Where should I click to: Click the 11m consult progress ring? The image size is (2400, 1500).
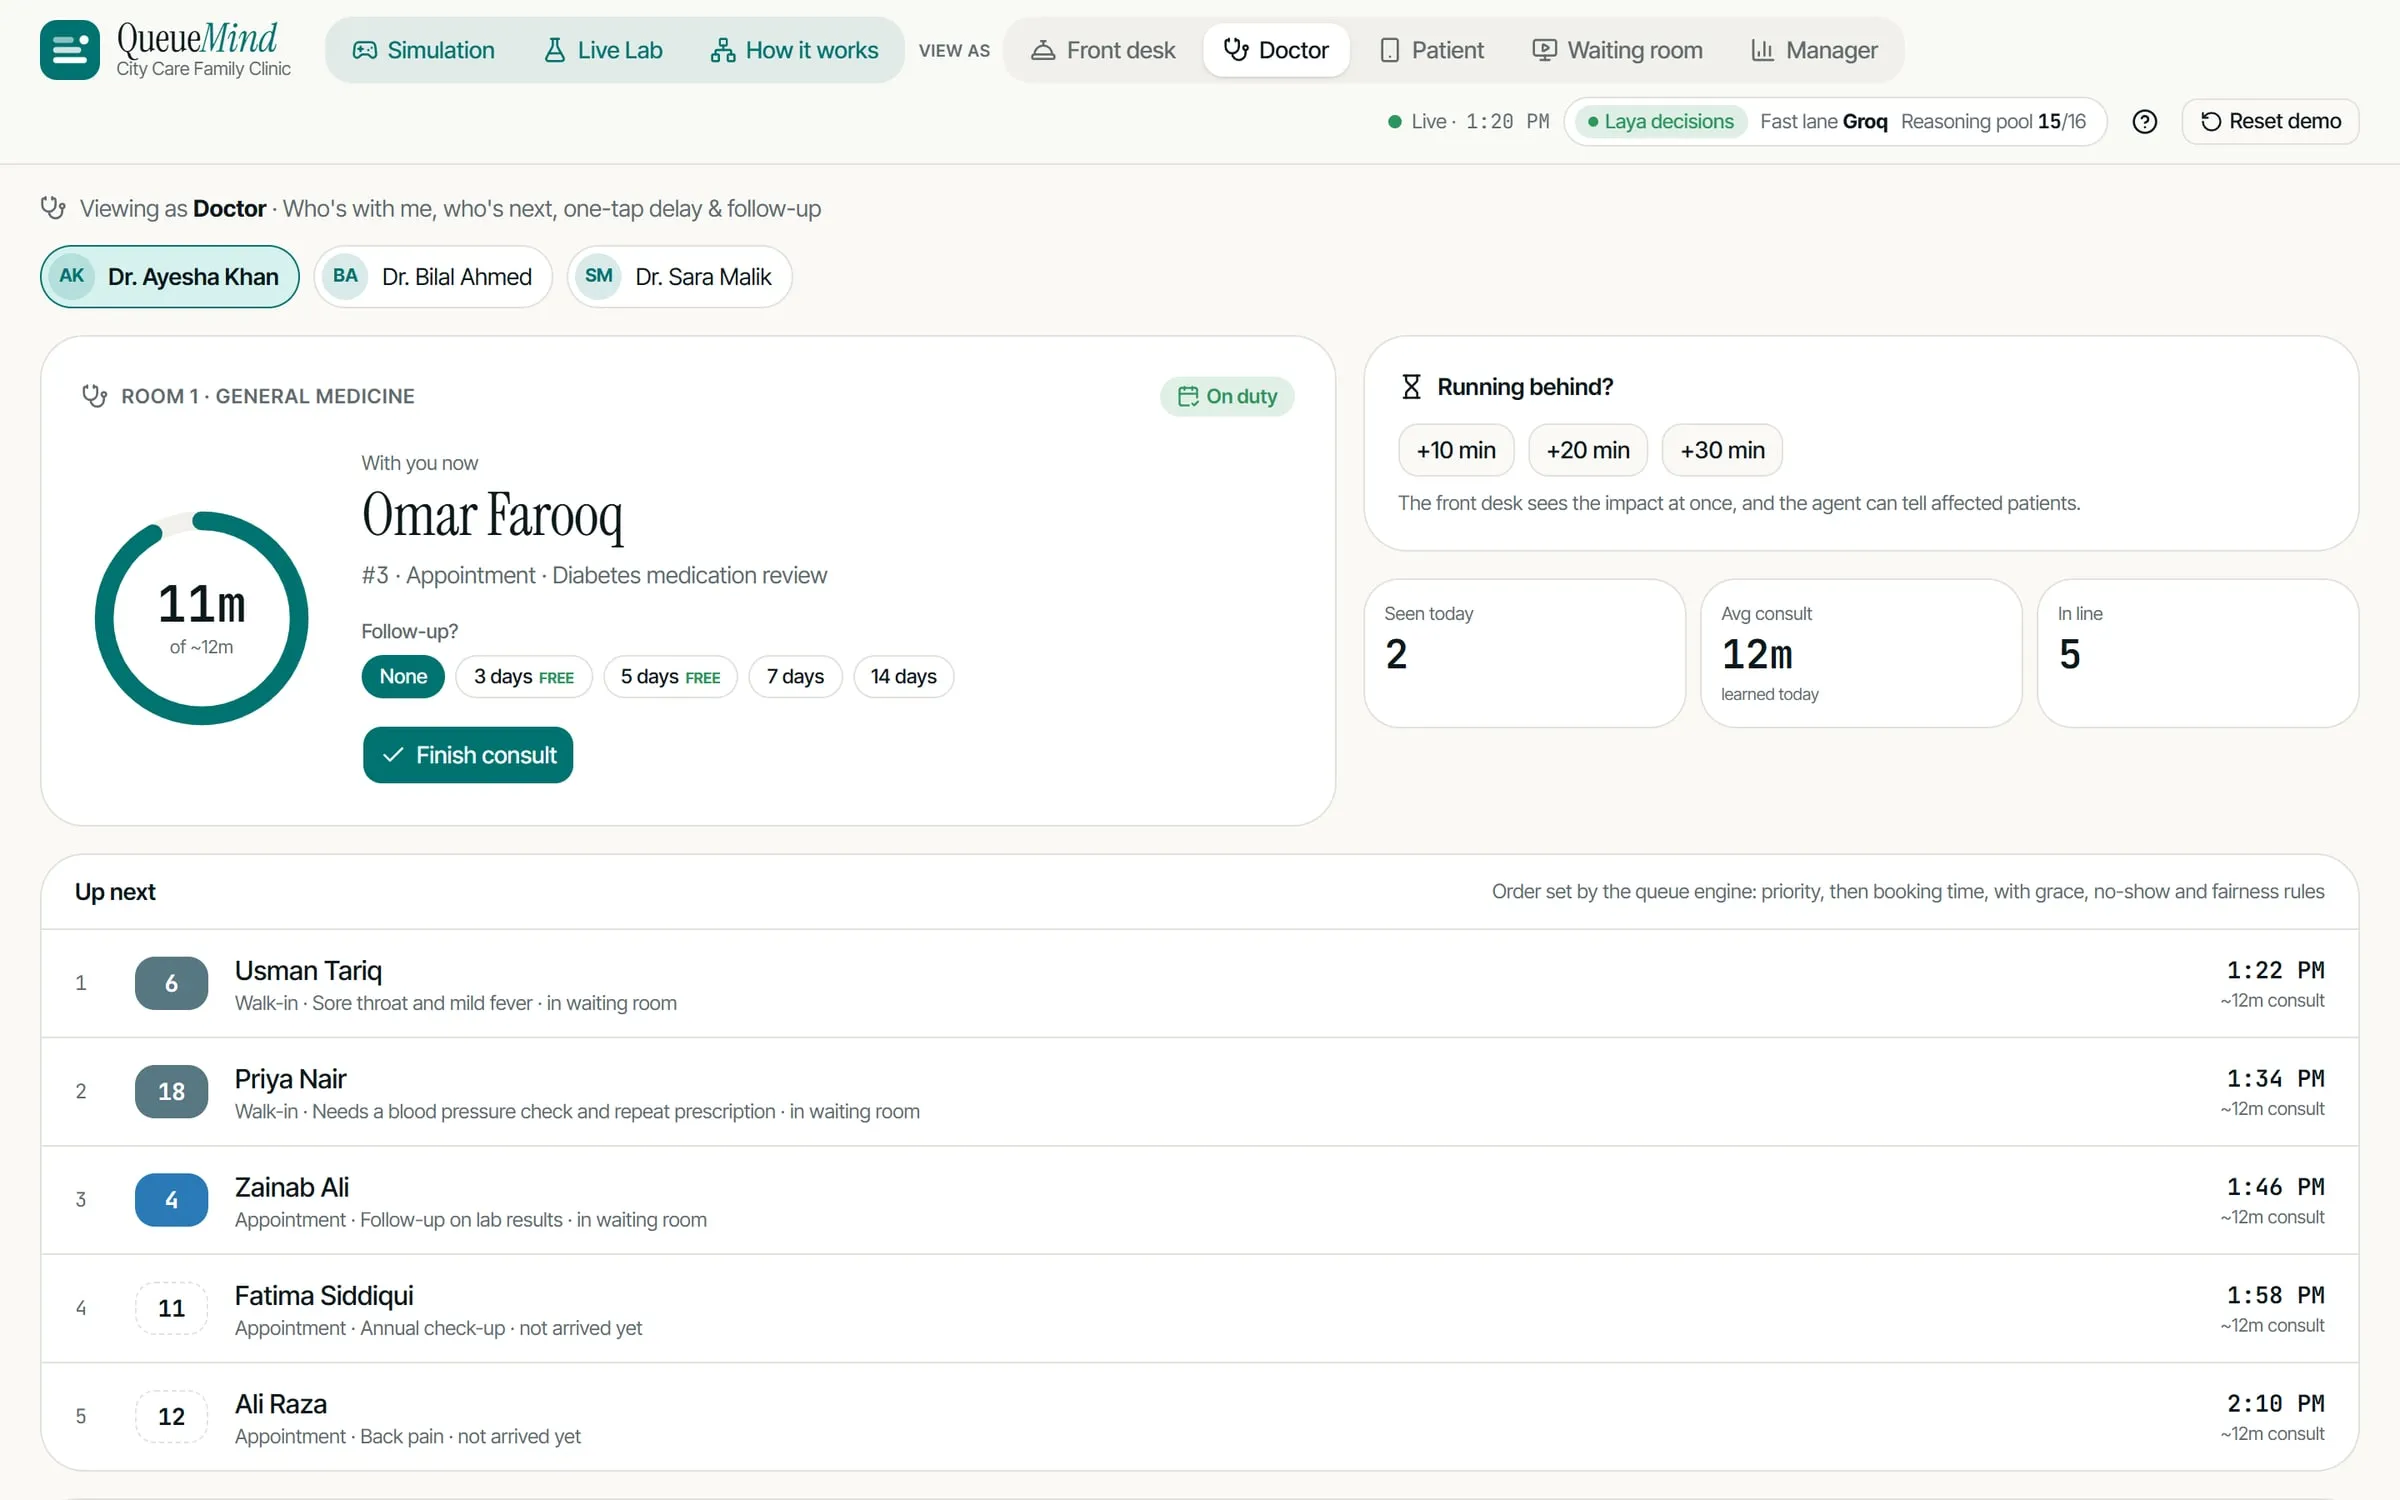pos(201,618)
